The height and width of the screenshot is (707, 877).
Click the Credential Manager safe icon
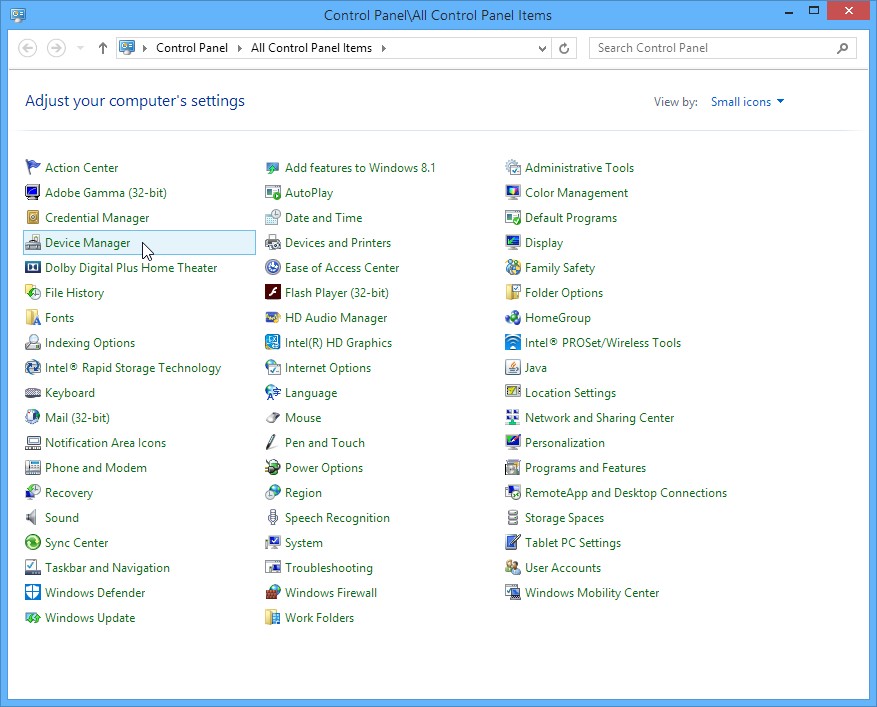click(x=33, y=218)
